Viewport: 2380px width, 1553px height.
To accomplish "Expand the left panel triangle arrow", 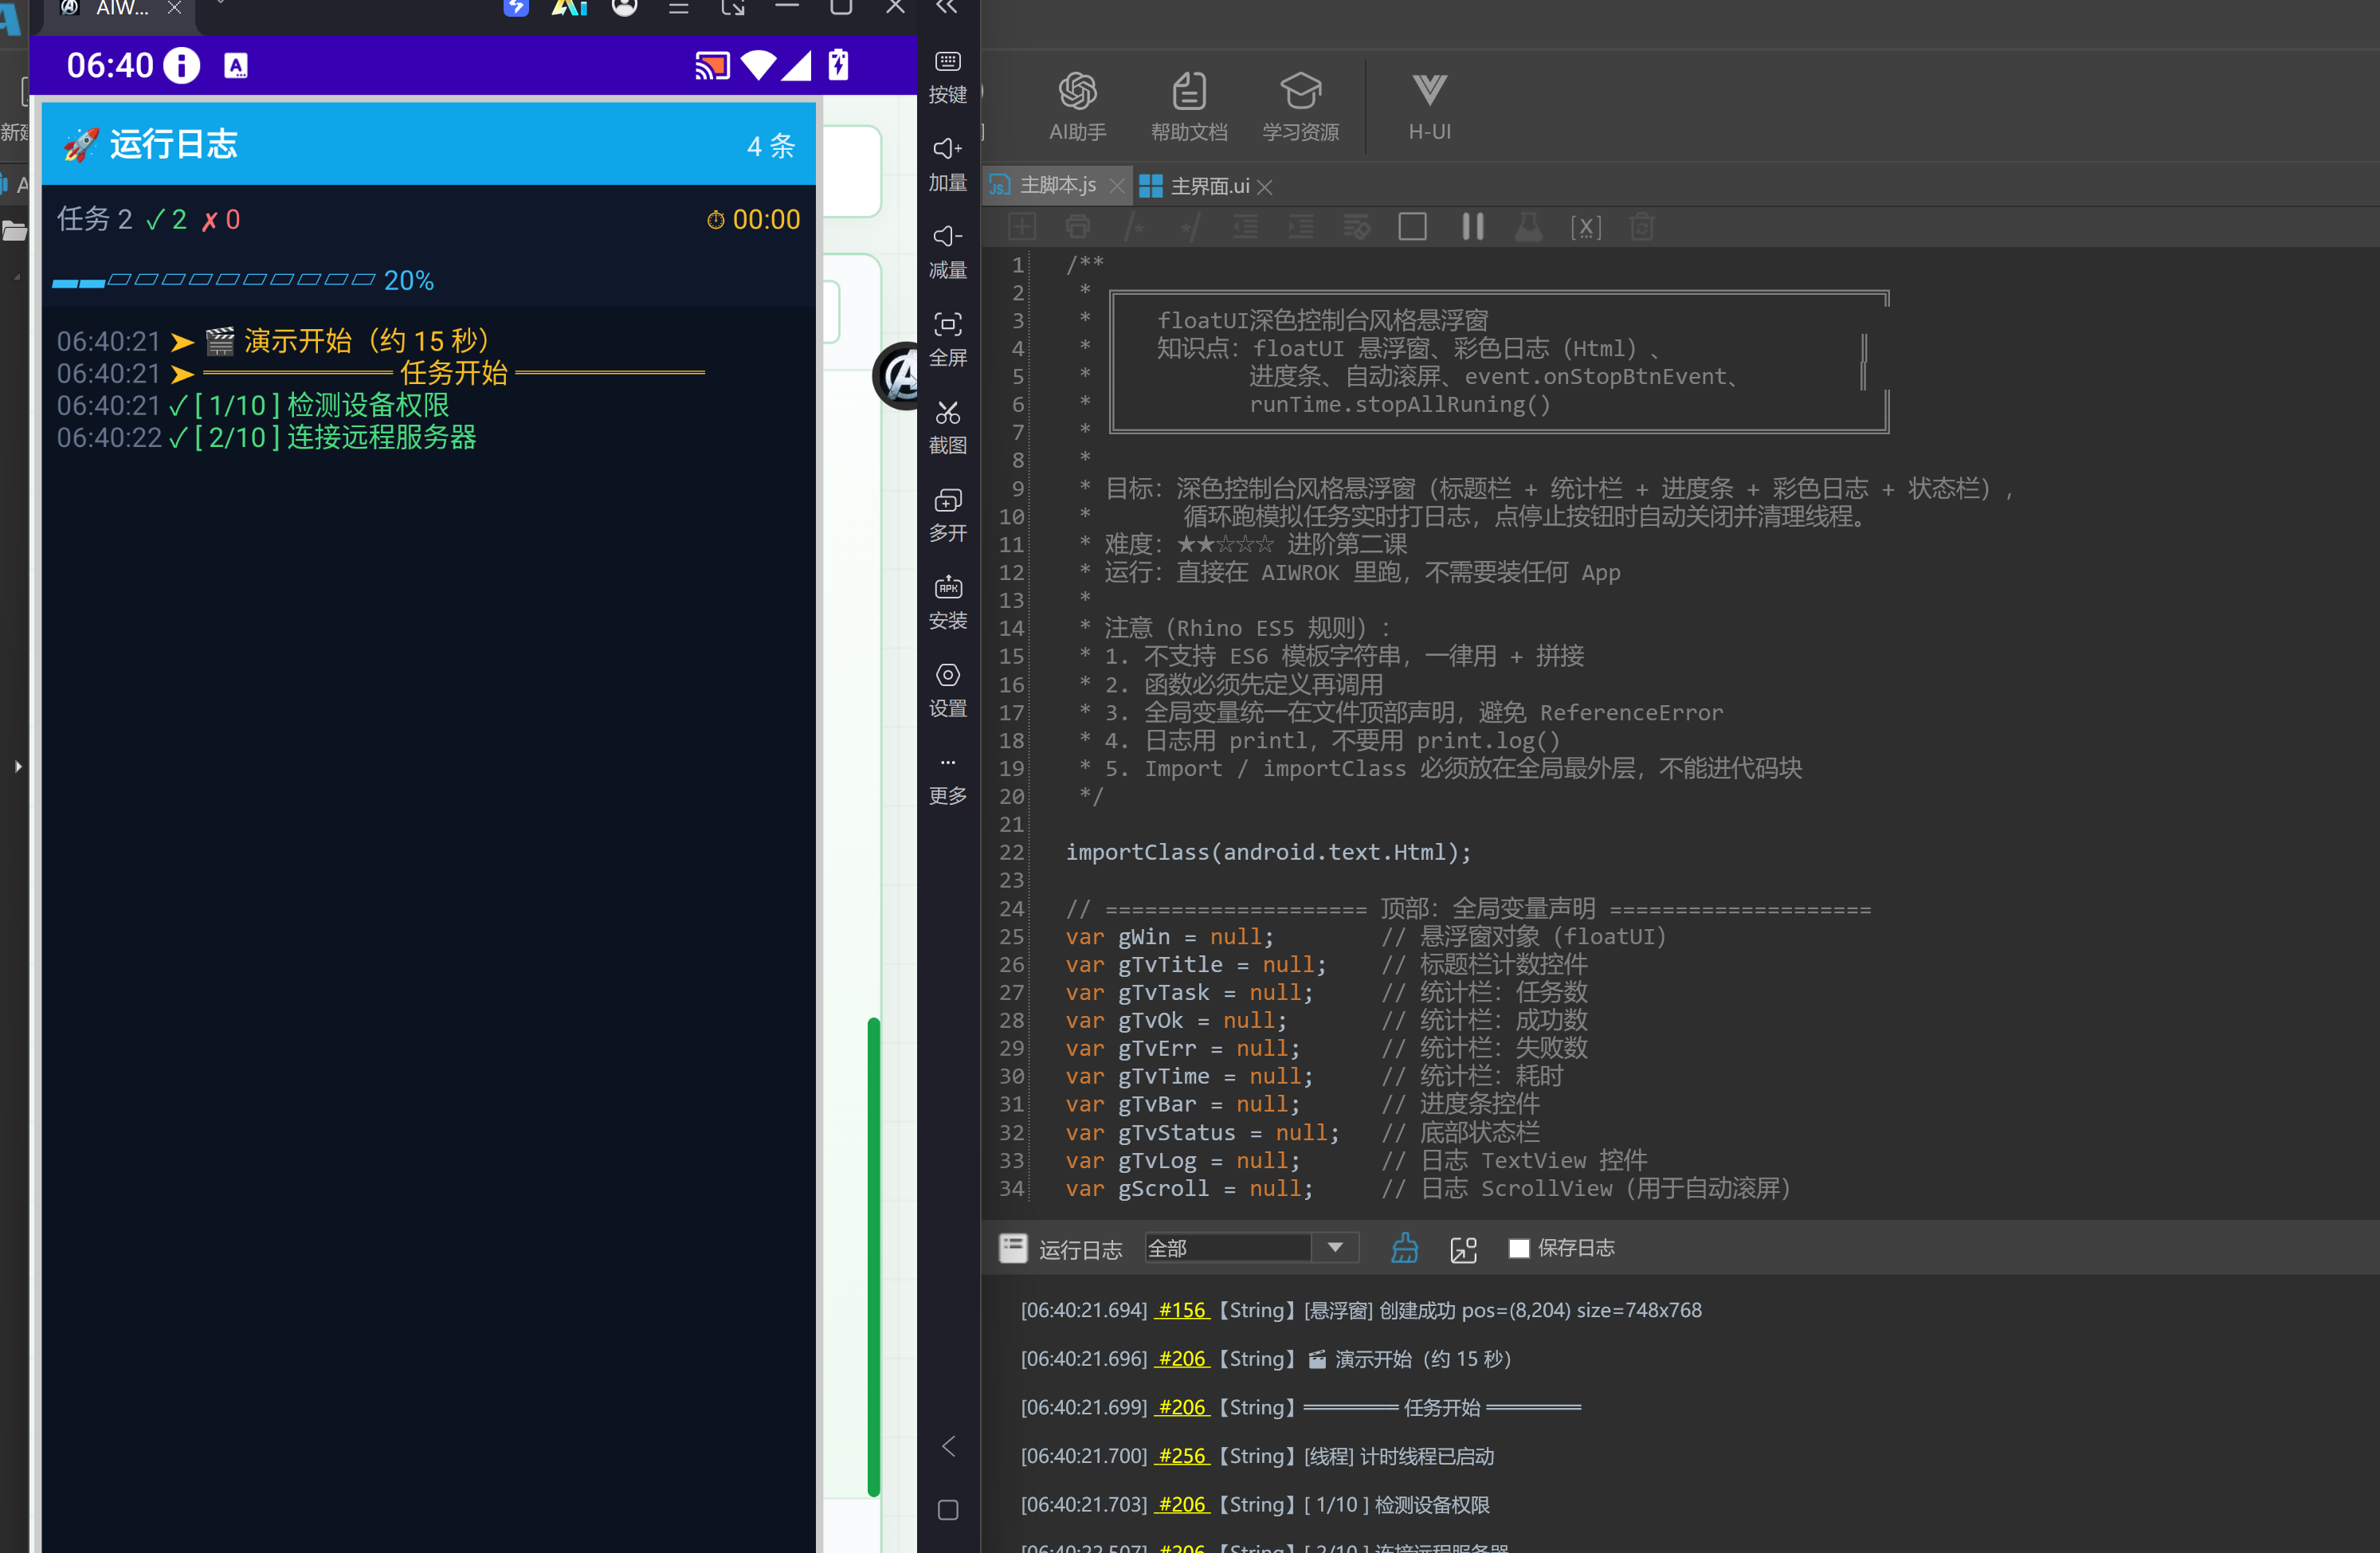I will [x=18, y=767].
